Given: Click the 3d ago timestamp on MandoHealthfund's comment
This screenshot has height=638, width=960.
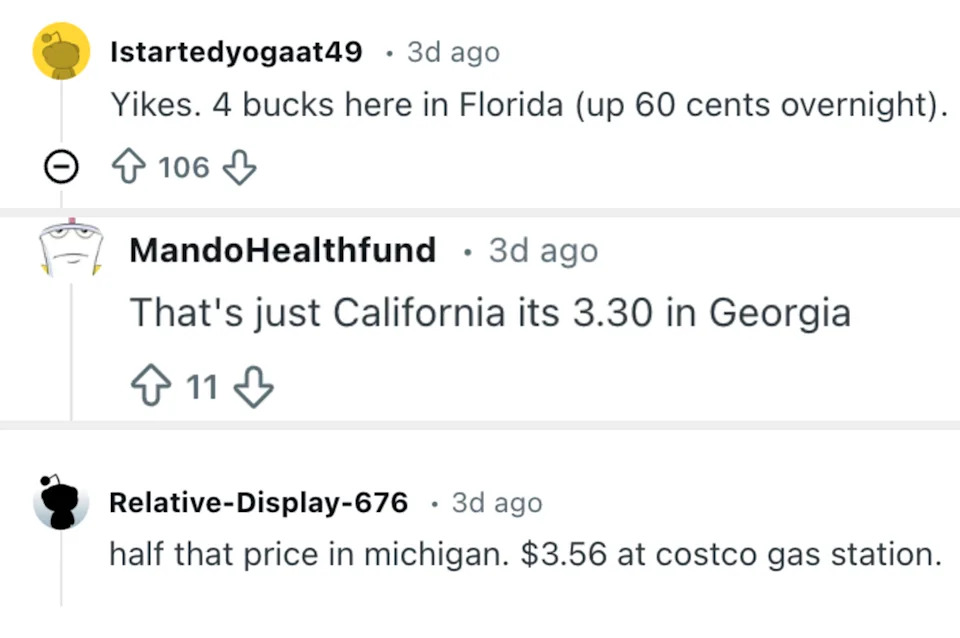Looking at the screenshot, I should pyautogui.click(x=543, y=250).
